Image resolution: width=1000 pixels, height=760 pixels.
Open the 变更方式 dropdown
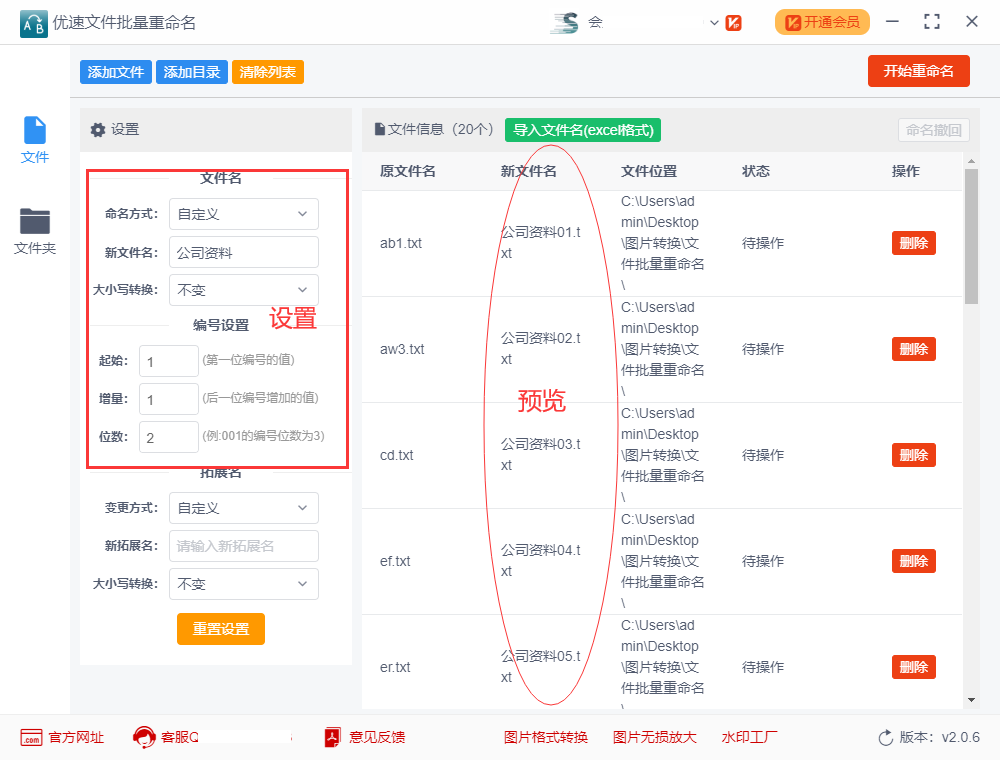(244, 508)
